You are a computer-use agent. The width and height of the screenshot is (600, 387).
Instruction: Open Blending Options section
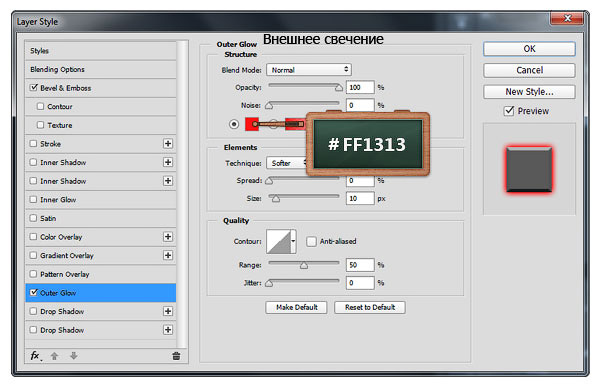click(101, 69)
